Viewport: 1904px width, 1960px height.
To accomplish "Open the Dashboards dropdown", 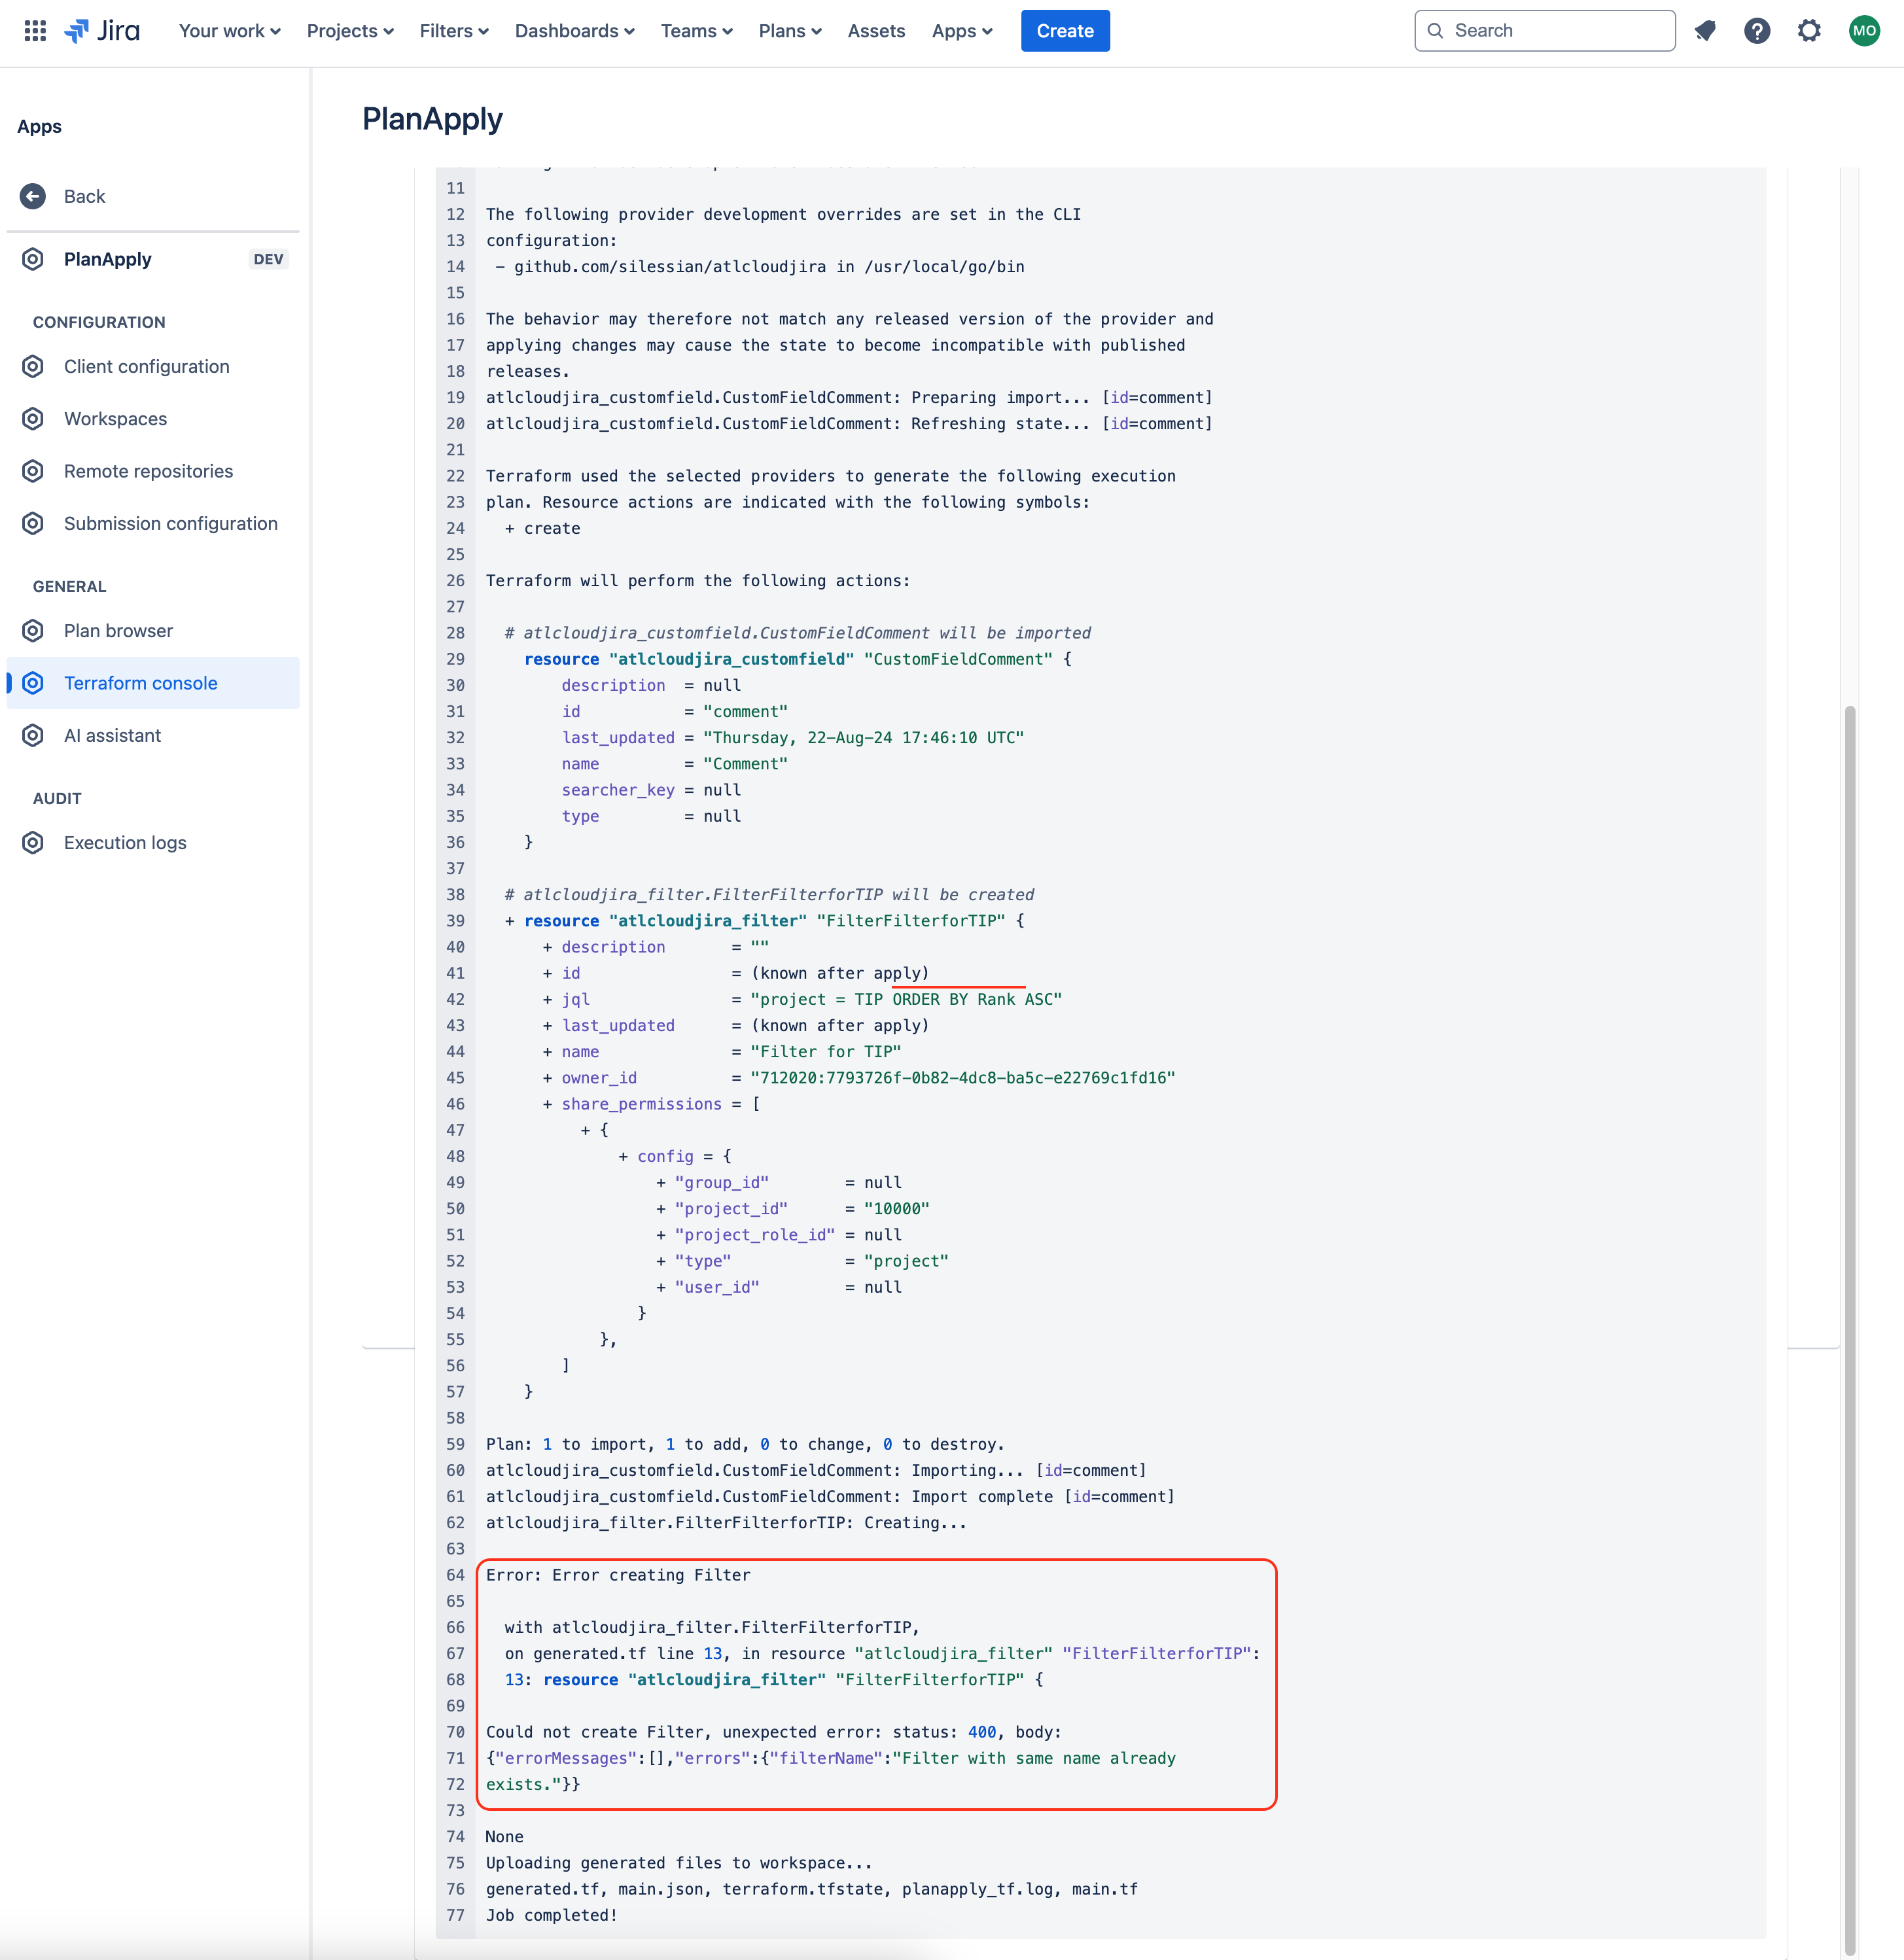I will [574, 31].
